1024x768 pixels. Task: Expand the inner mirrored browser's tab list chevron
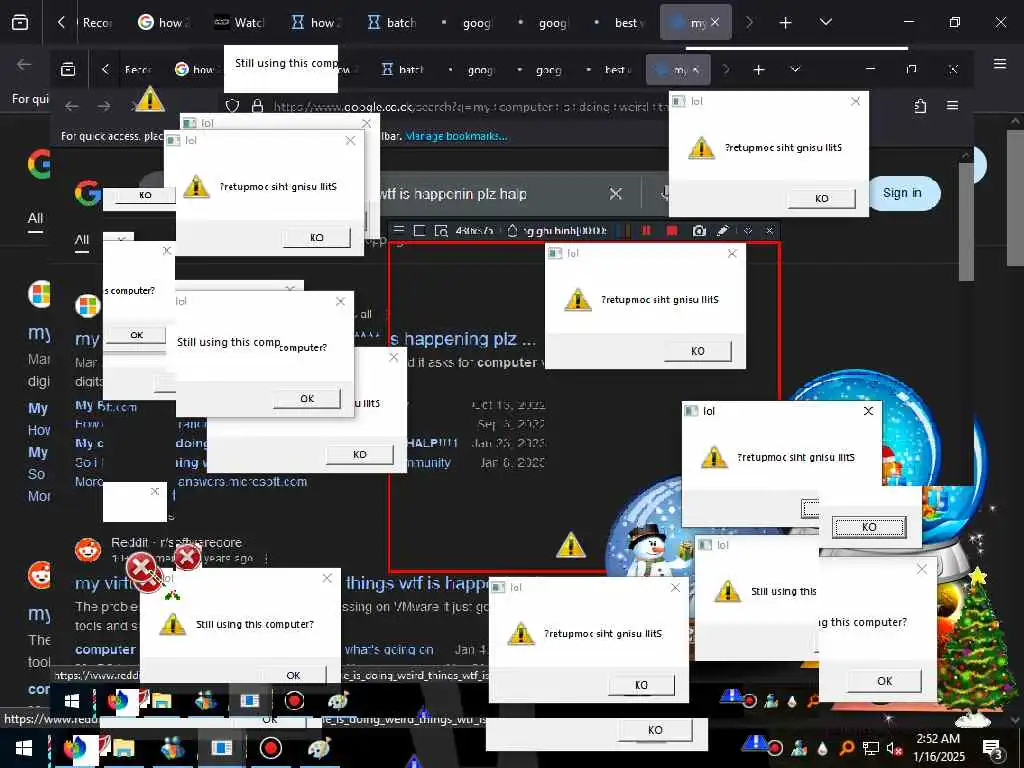795,69
